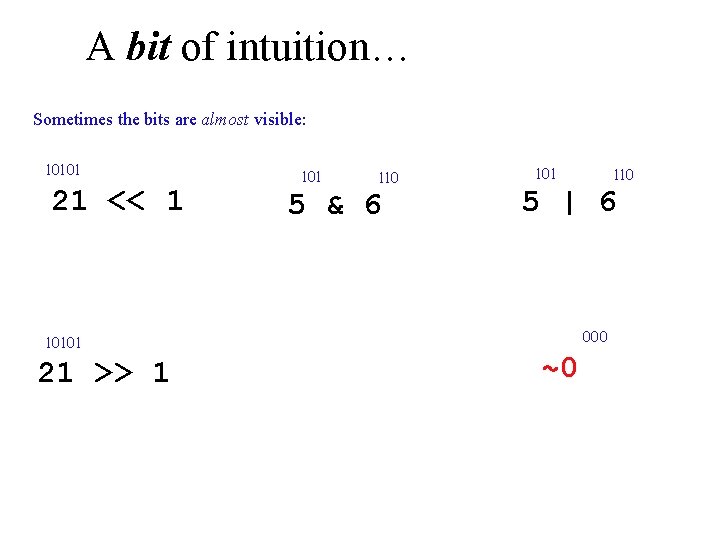Click binary 10101 above 21 >> 1

[x=63, y=343]
